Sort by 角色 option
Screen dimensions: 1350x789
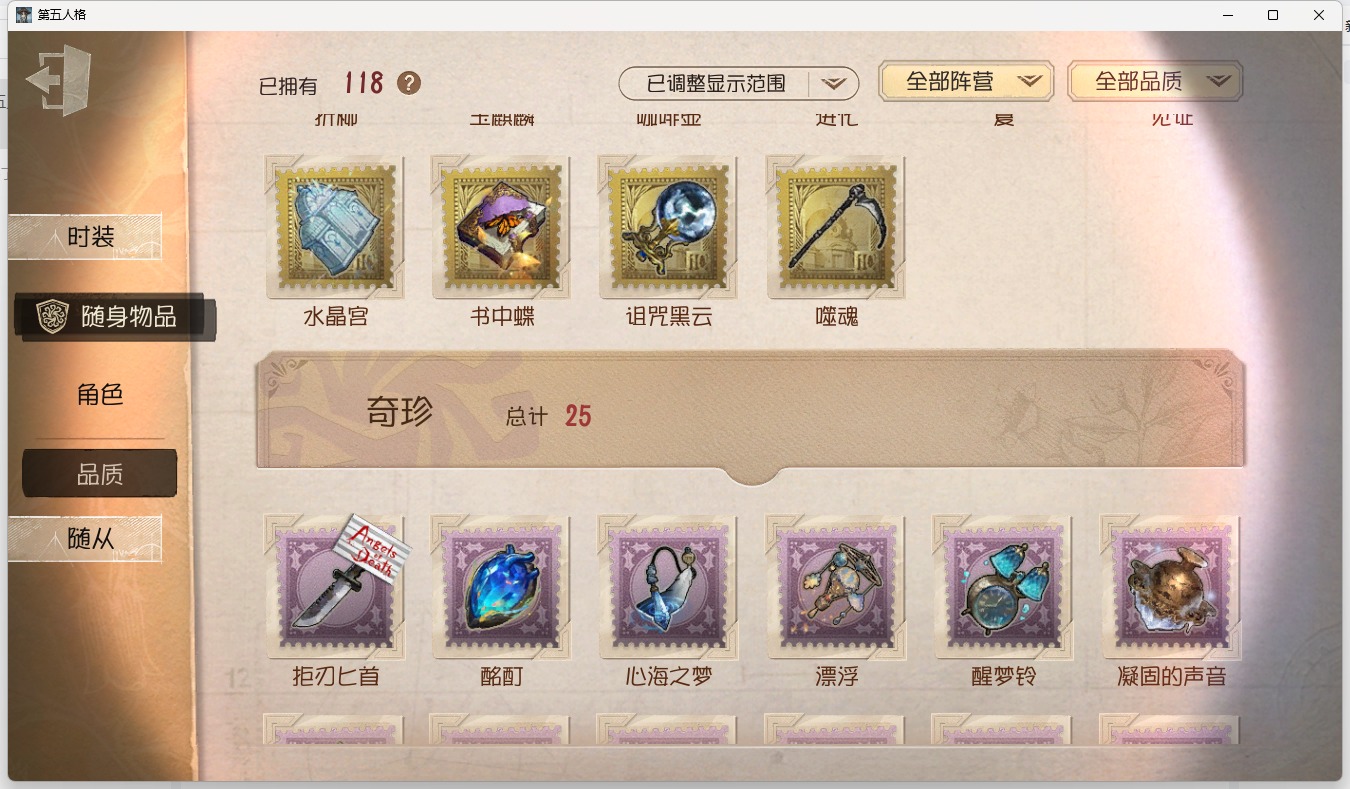(100, 394)
